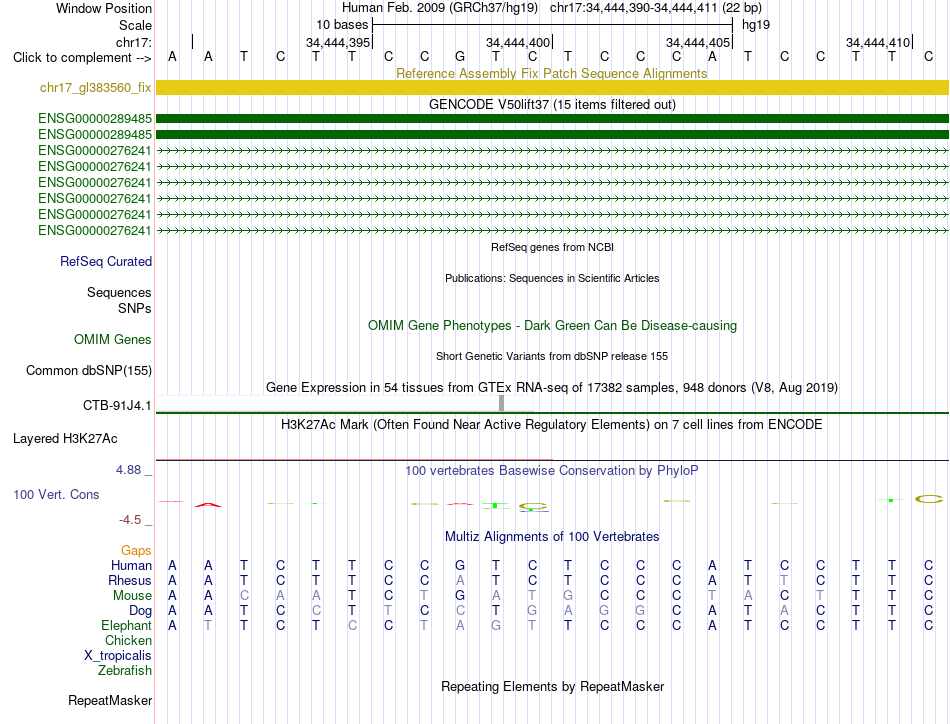Screen dimensions: 950x724
Task: Click the 'Dog' species label
Action: click(140, 611)
